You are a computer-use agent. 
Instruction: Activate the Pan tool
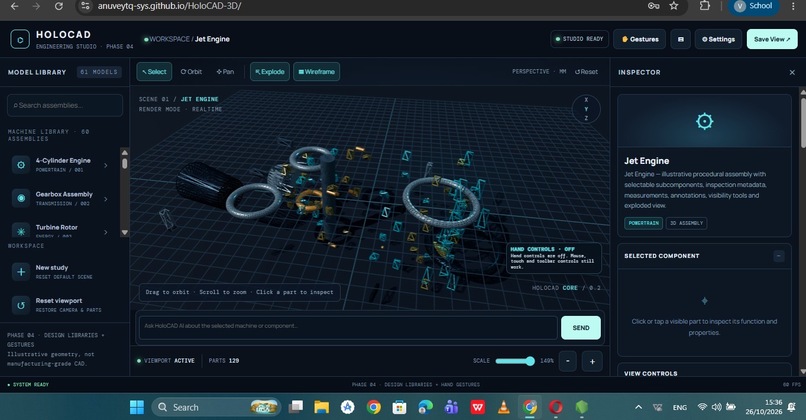point(225,72)
